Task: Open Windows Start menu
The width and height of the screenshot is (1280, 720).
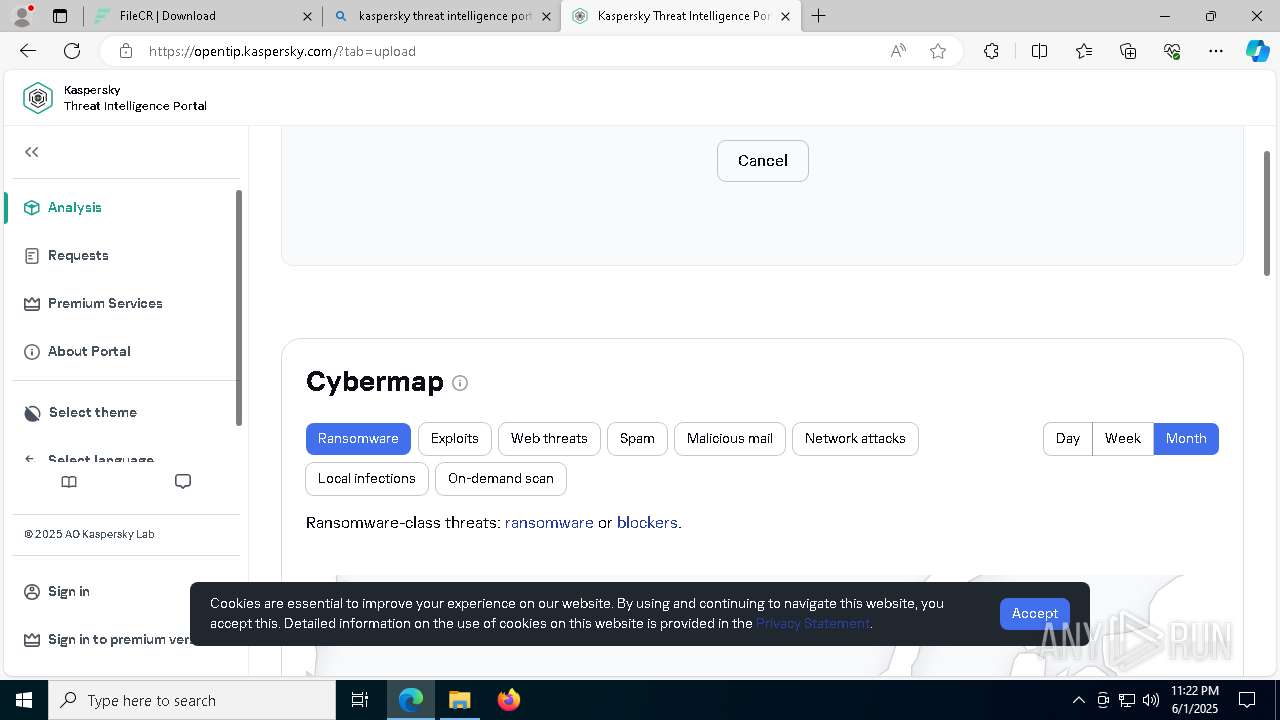Action: tap(24, 700)
